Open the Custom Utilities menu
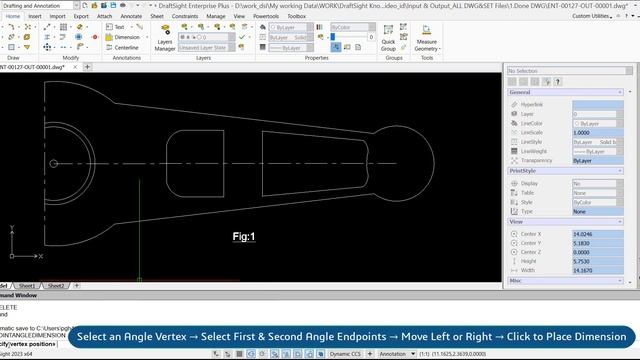640x360 pixels. coord(592,16)
